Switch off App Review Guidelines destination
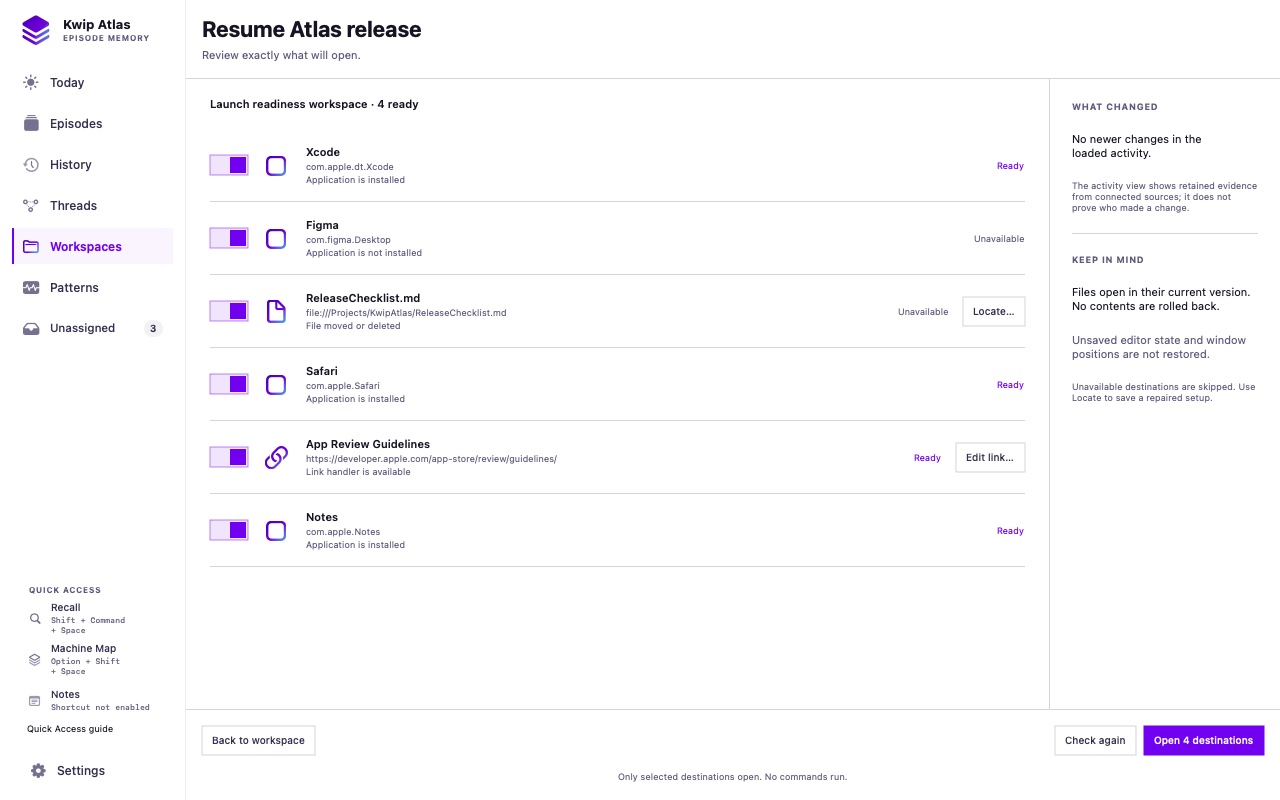 pyautogui.click(x=229, y=457)
